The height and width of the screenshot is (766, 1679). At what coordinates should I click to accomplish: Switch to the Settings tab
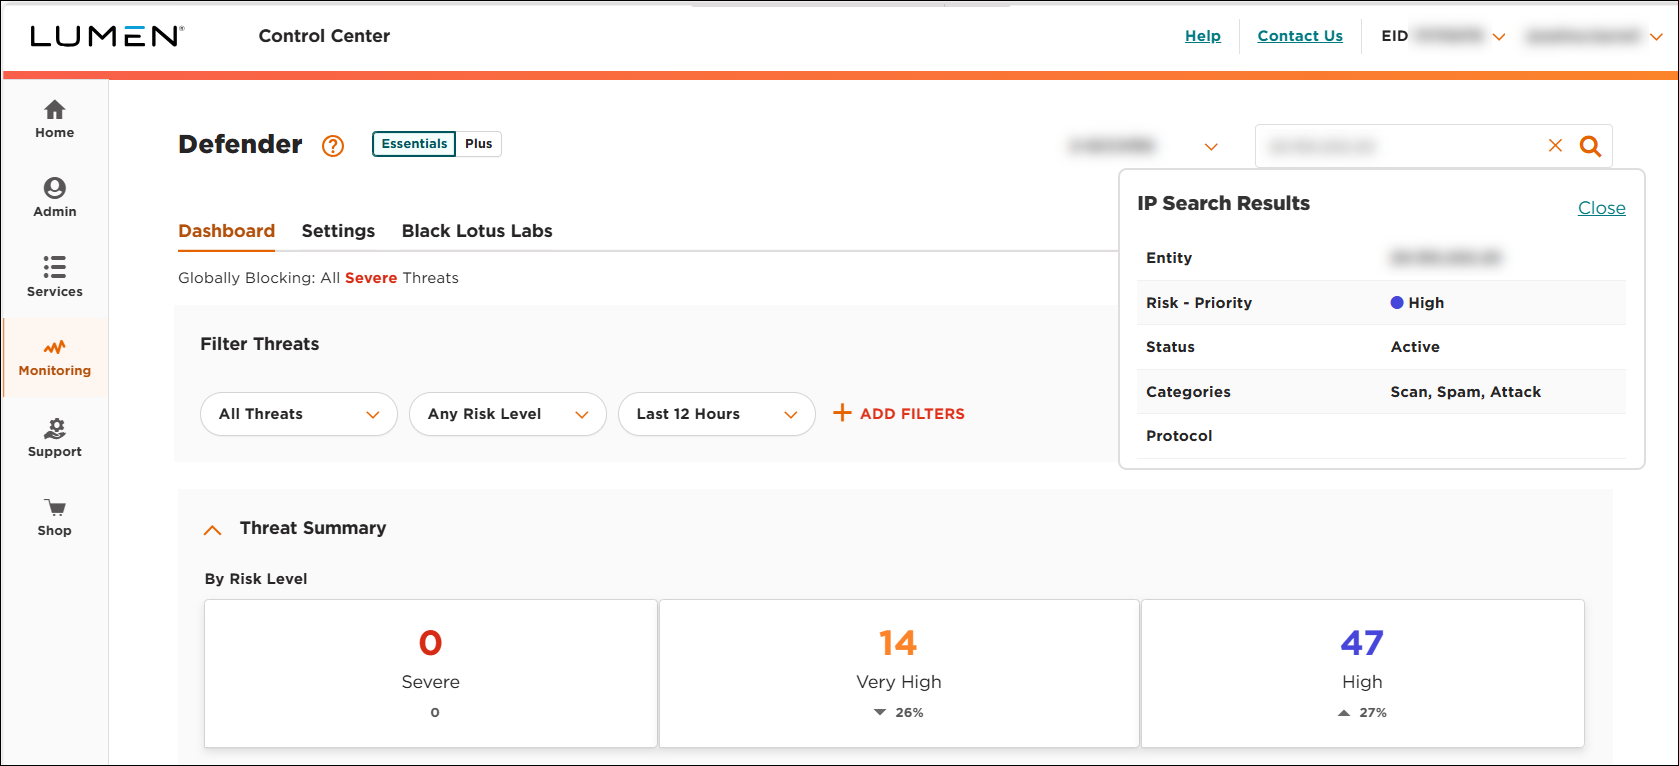tap(338, 231)
